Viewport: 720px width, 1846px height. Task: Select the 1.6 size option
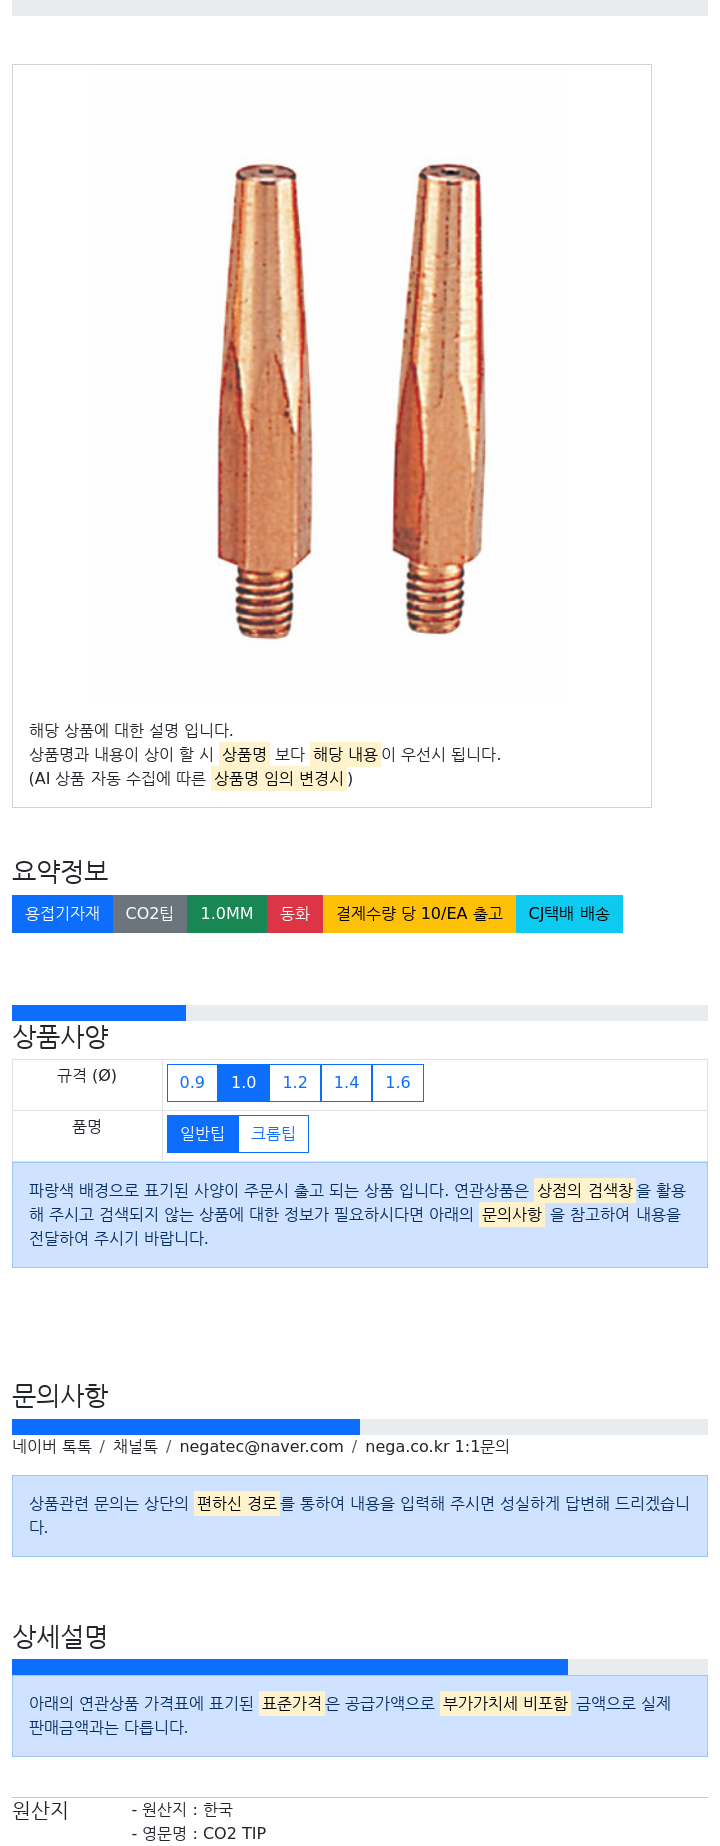(x=398, y=1083)
